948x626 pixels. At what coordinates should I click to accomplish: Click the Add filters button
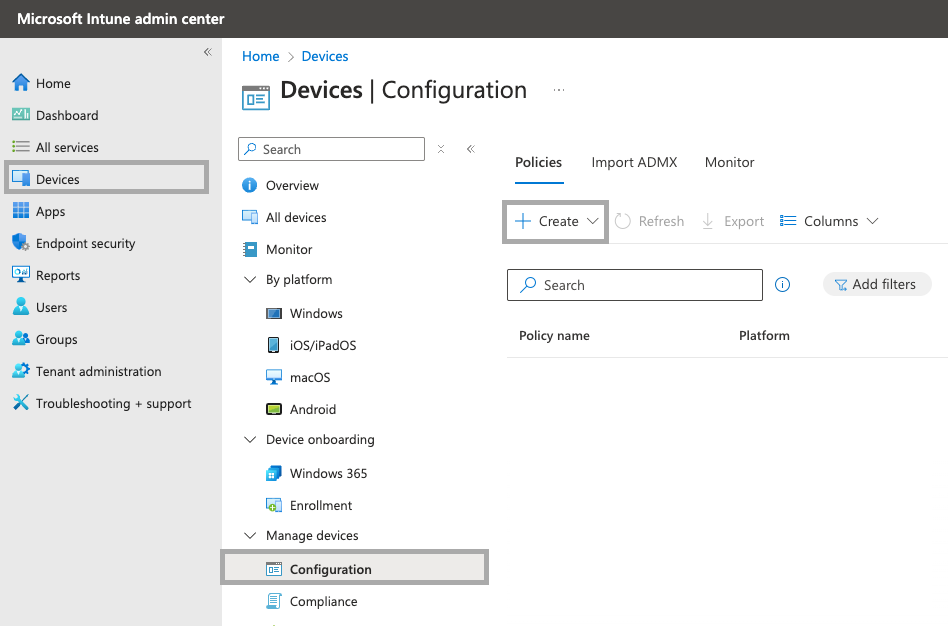coord(877,284)
